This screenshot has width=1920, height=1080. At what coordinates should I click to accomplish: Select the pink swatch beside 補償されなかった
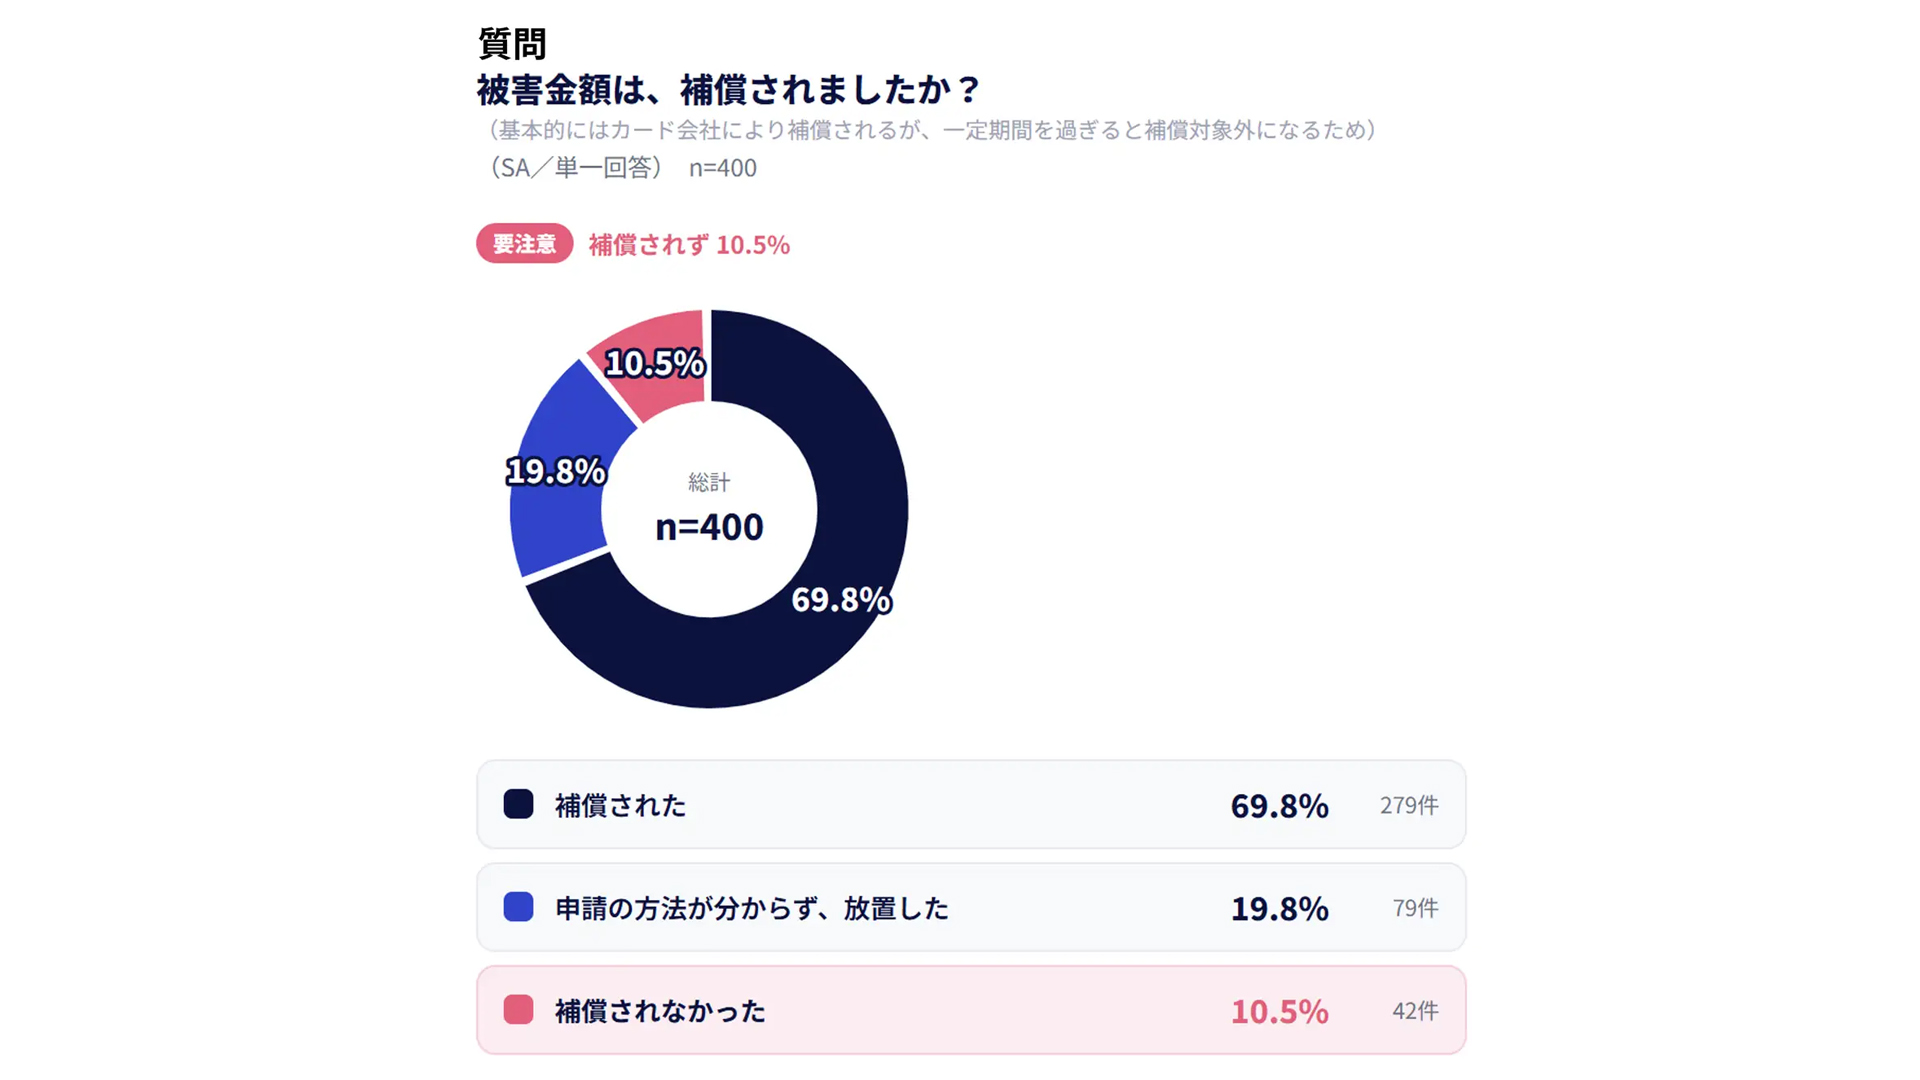518,1010
